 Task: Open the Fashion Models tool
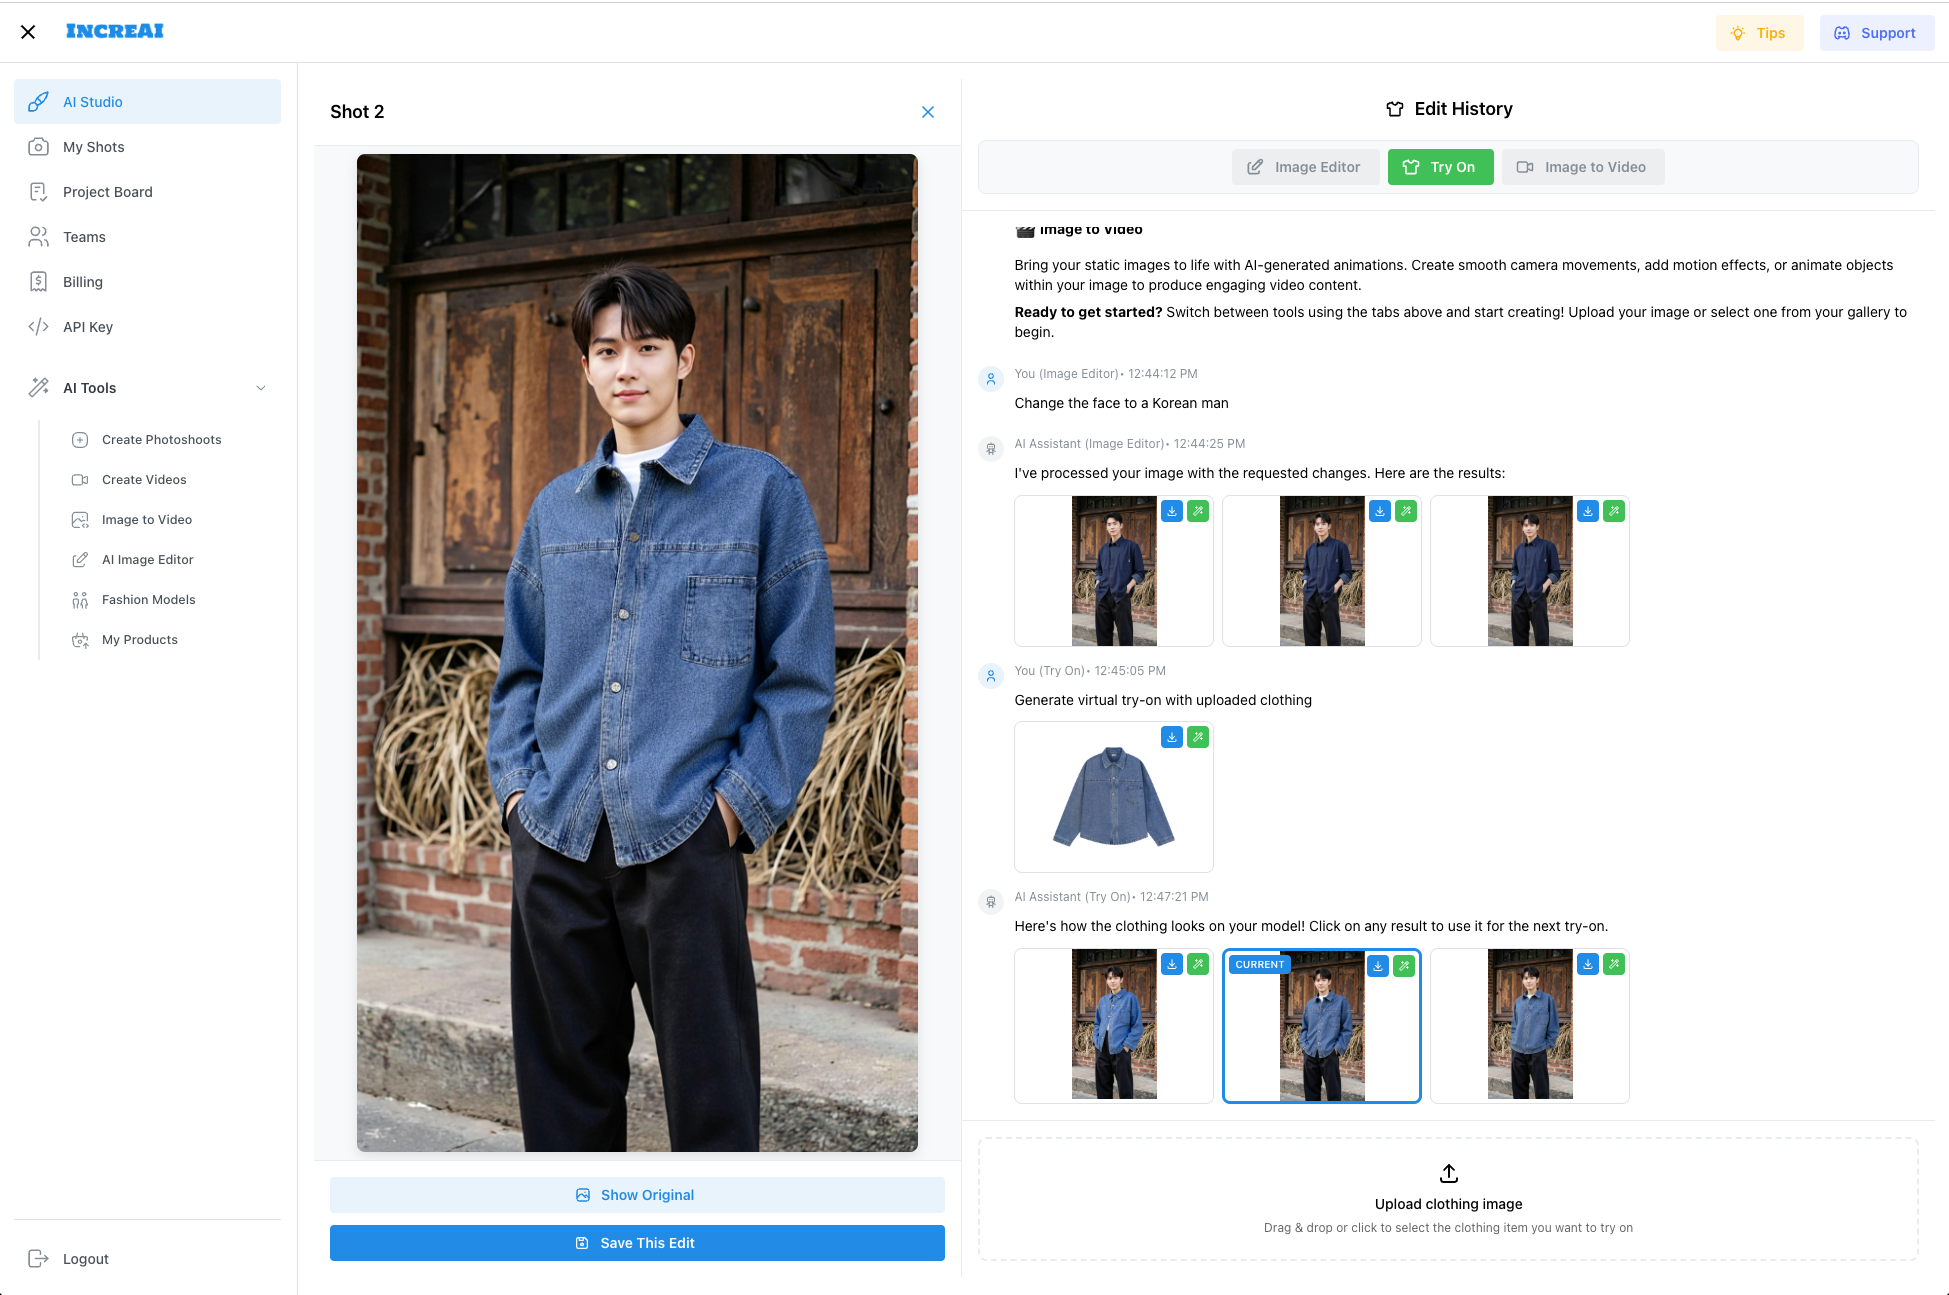click(148, 600)
